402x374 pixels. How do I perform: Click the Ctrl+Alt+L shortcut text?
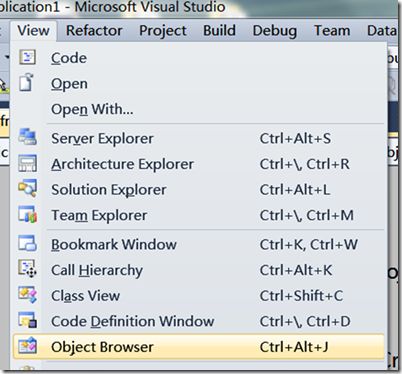tap(295, 190)
